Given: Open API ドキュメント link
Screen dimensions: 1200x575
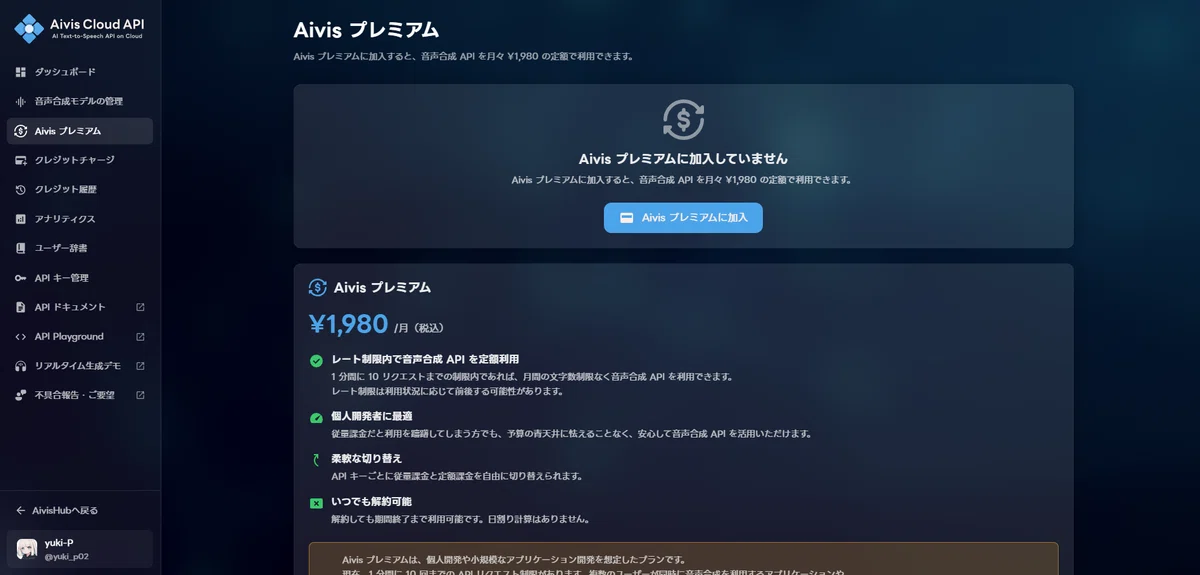Looking at the screenshot, I should (80, 307).
